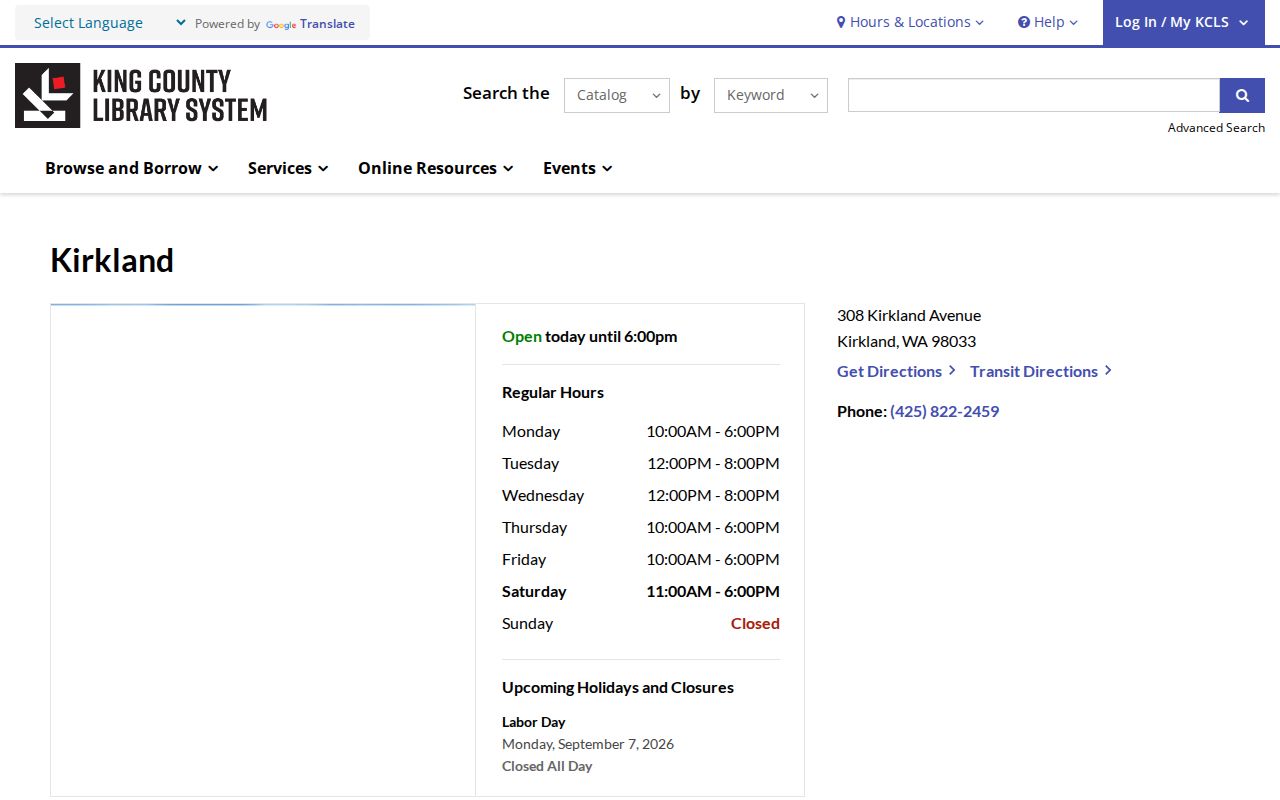Click the Transit Directions link
Screen dimensions: 1280x800
pyautogui.click(x=1041, y=371)
